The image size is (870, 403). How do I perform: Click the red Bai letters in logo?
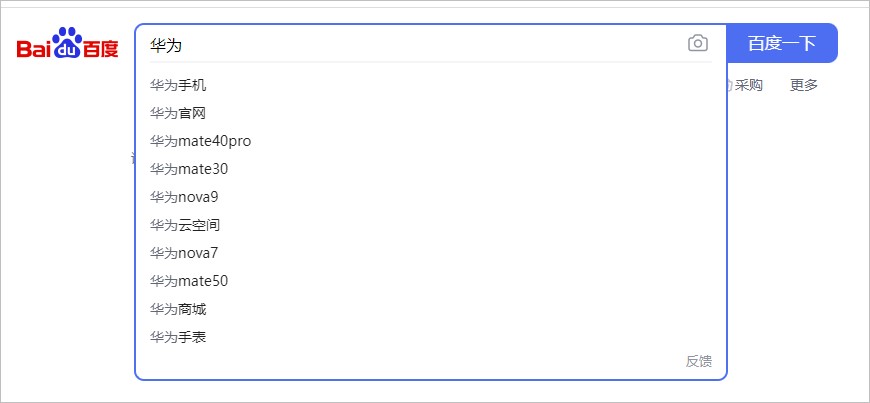click(34, 48)
